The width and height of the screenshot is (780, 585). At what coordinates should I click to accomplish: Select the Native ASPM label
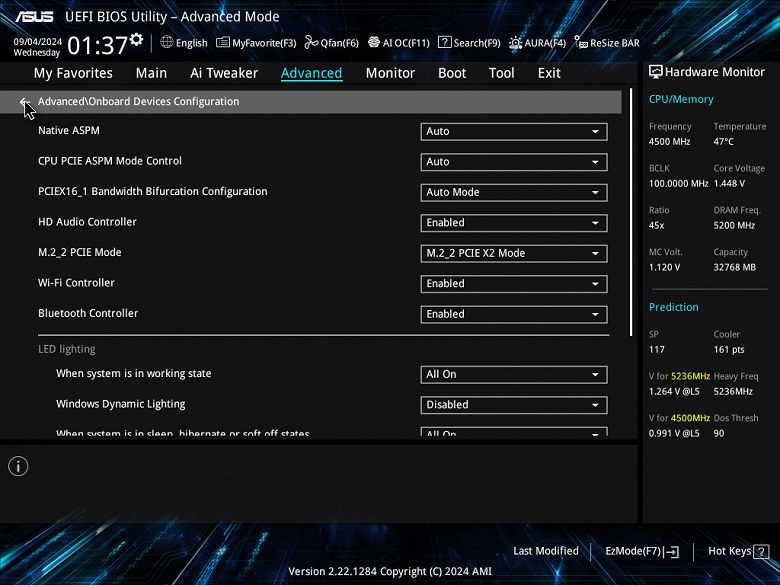click(x=69, y=130)
